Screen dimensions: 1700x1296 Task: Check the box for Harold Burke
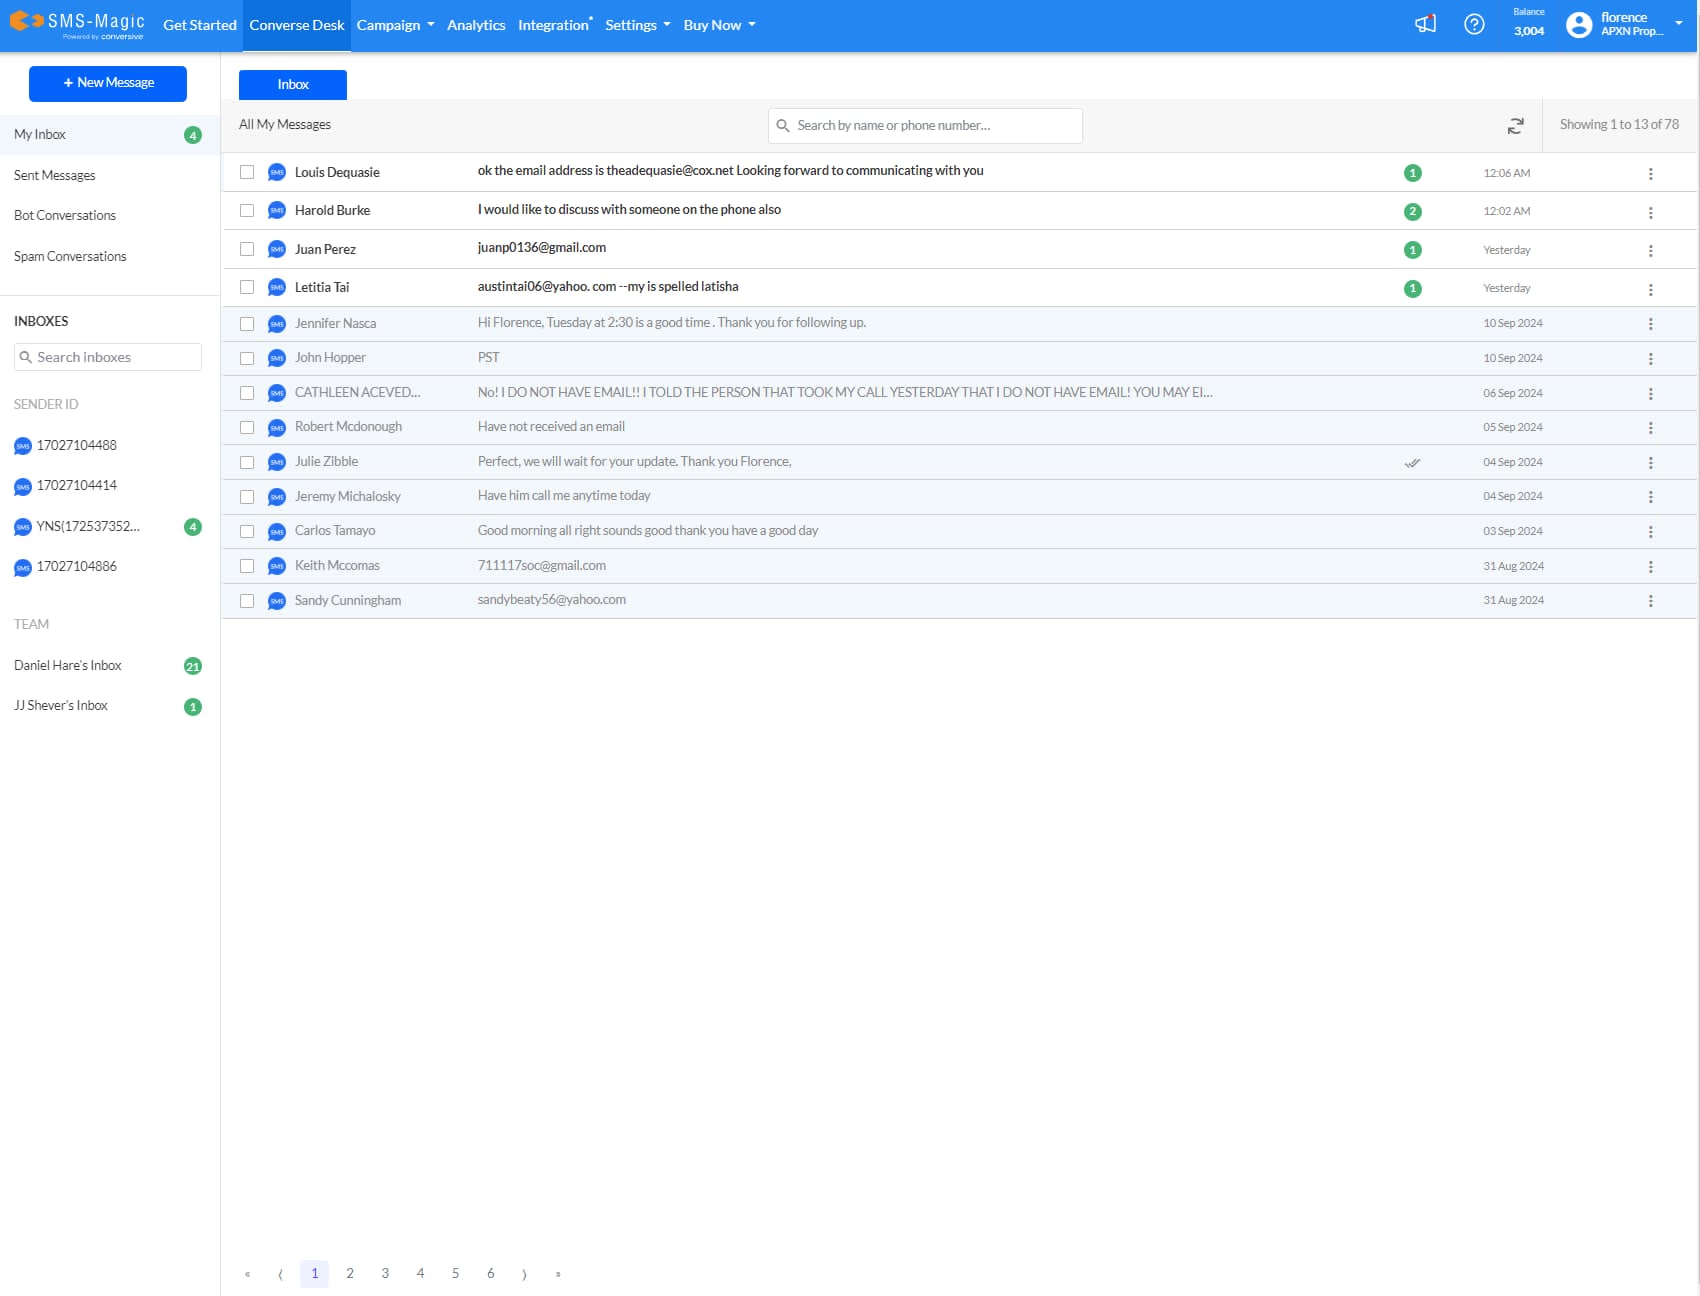pyautogui.click(x=247, y=210)
